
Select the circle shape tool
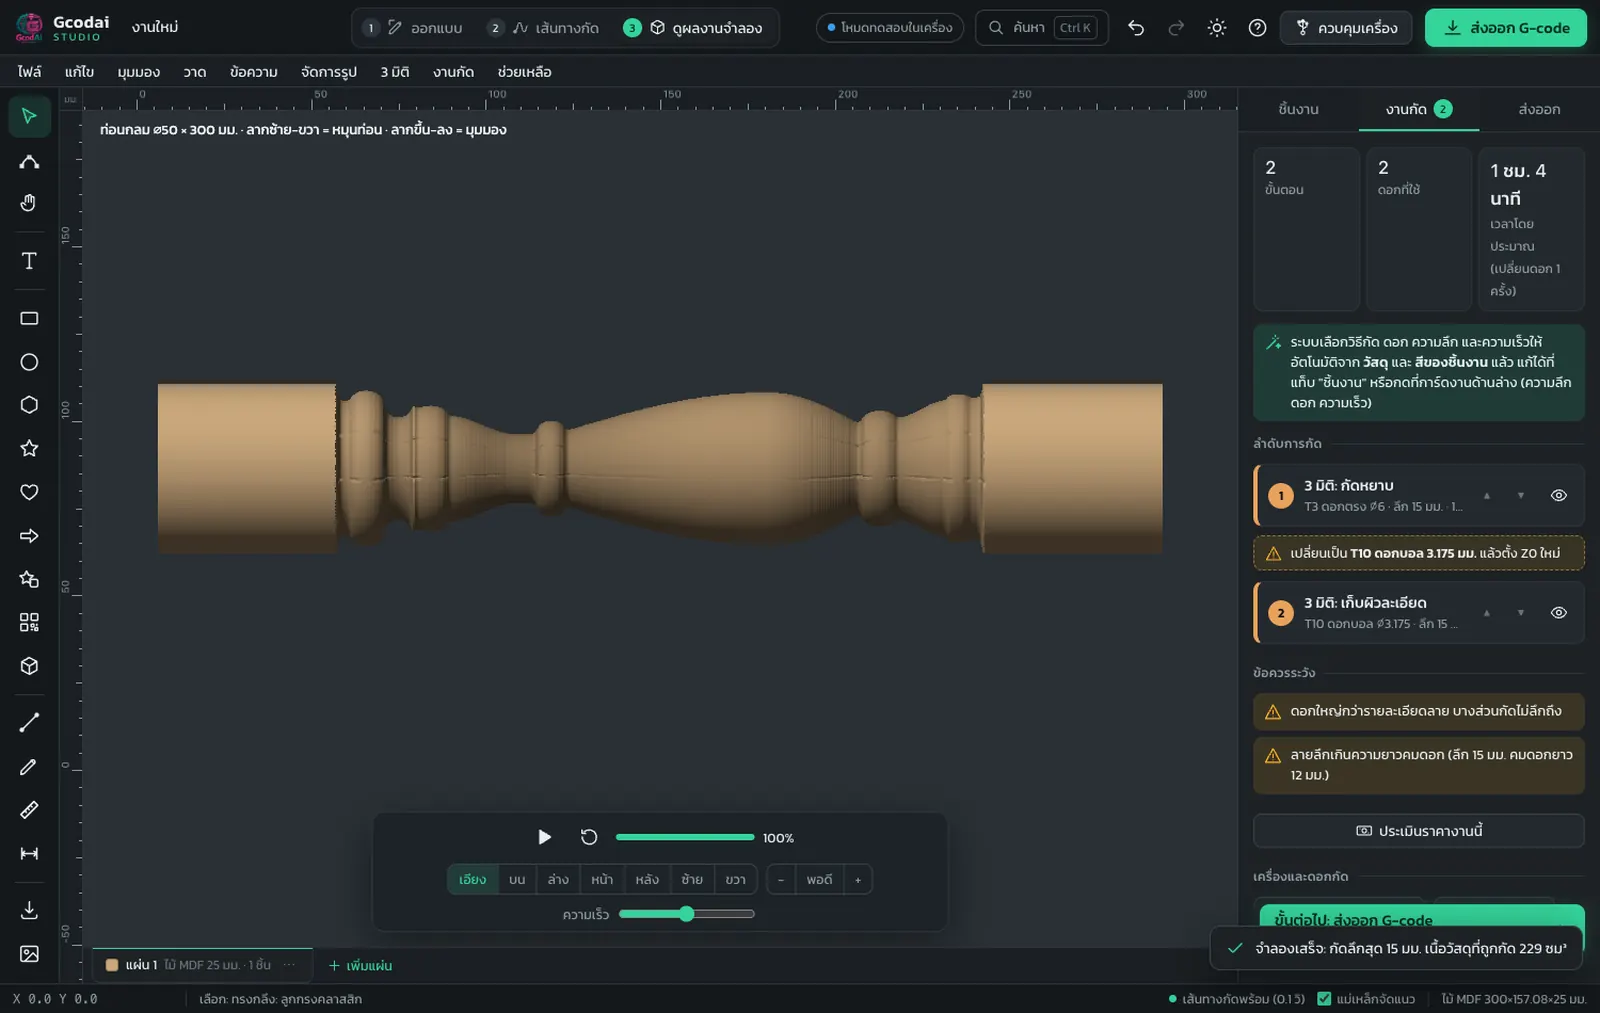(x=29, y=362)
